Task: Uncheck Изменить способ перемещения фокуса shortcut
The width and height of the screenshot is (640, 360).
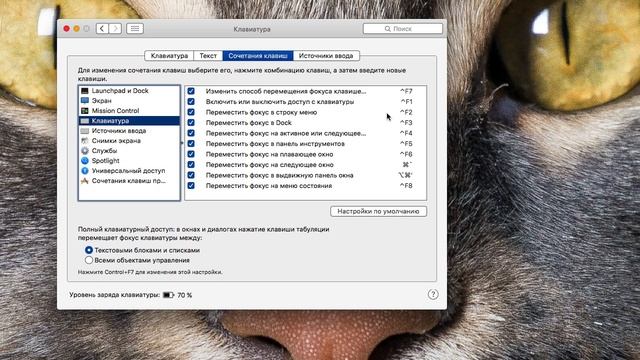Action: (x=191, y=91)
